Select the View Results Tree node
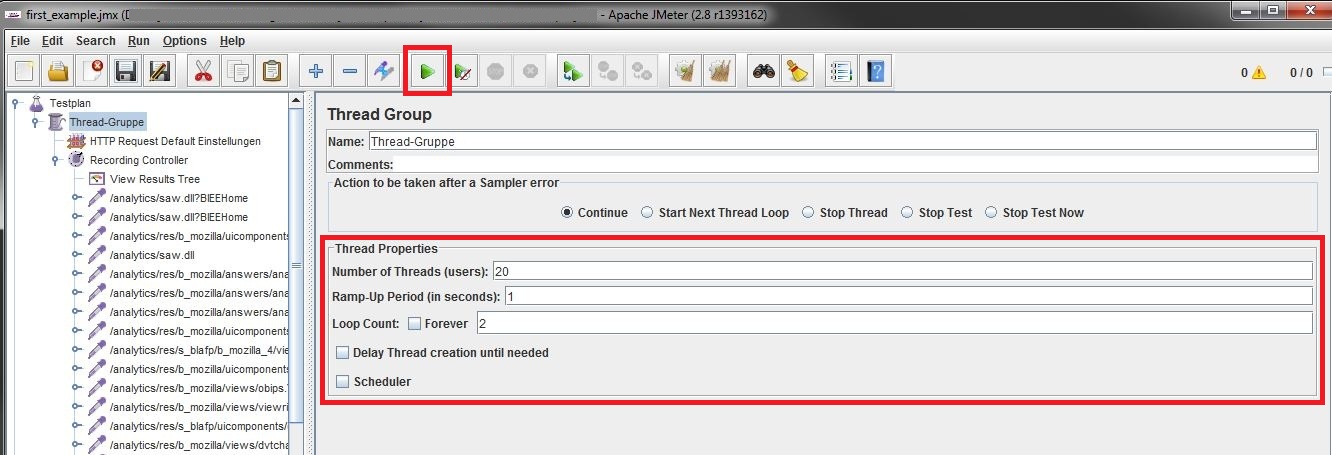 point(154,179)
